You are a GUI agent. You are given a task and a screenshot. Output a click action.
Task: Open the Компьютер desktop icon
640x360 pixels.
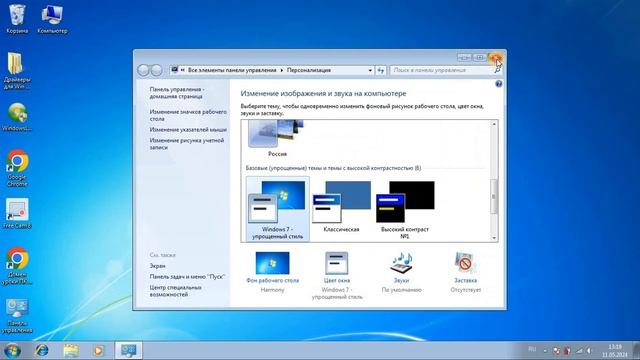point(52,18)
